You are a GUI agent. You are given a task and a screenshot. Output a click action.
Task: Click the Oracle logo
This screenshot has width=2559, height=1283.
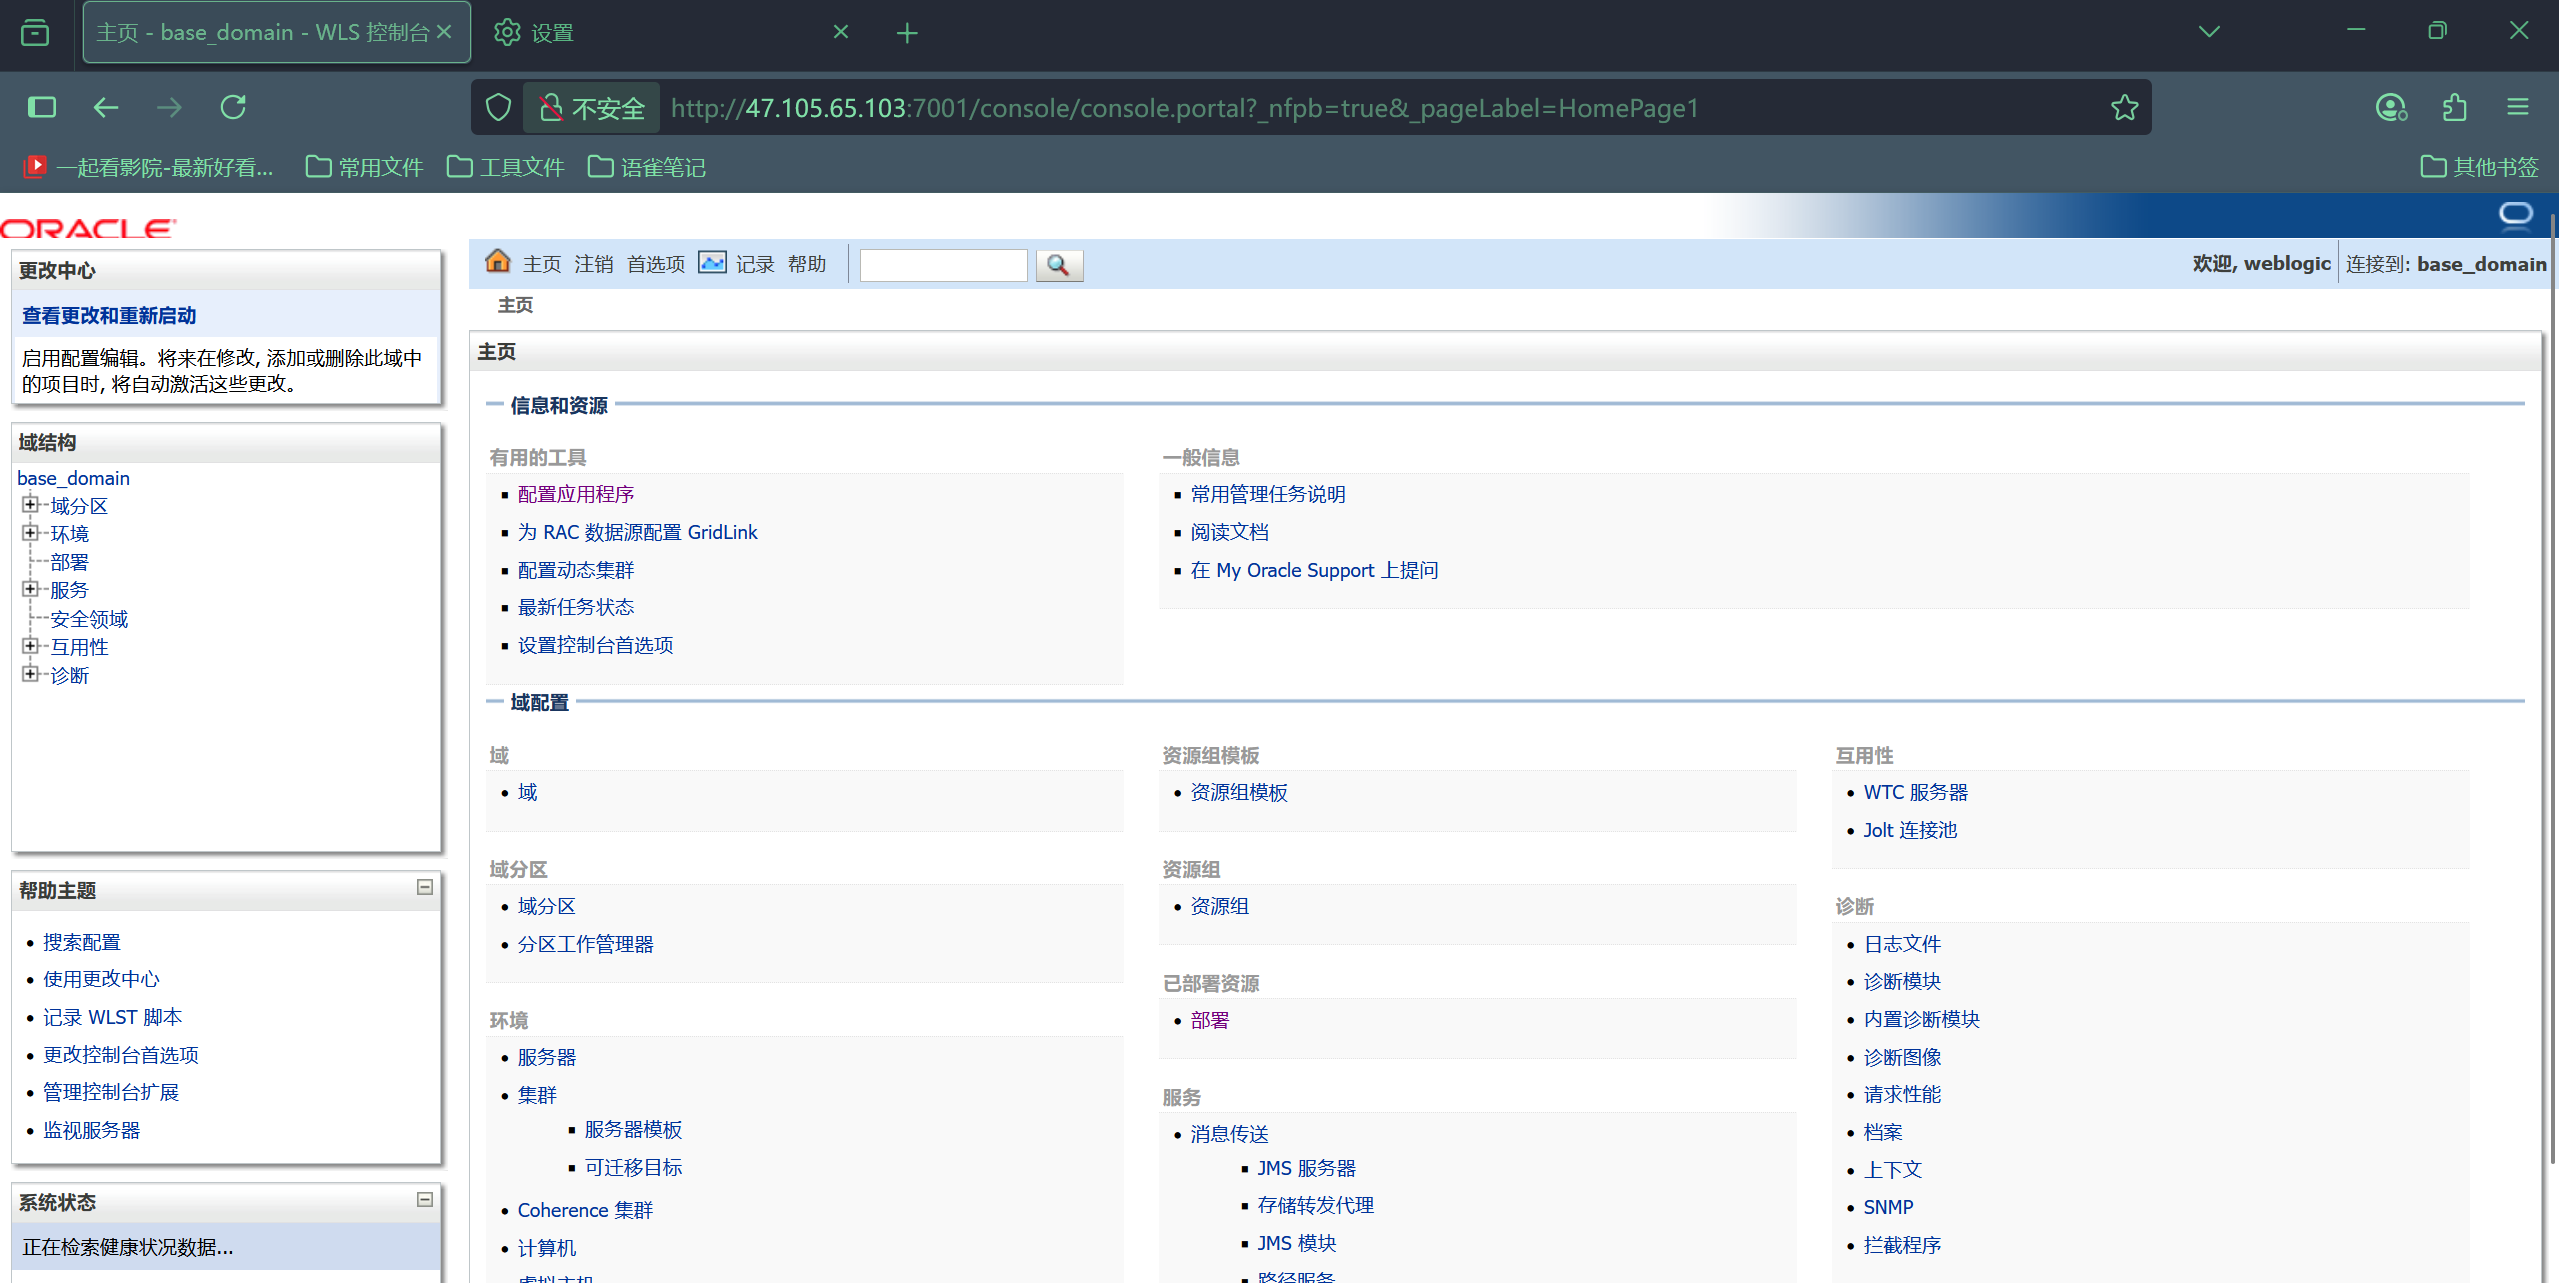tap(88, 229)
